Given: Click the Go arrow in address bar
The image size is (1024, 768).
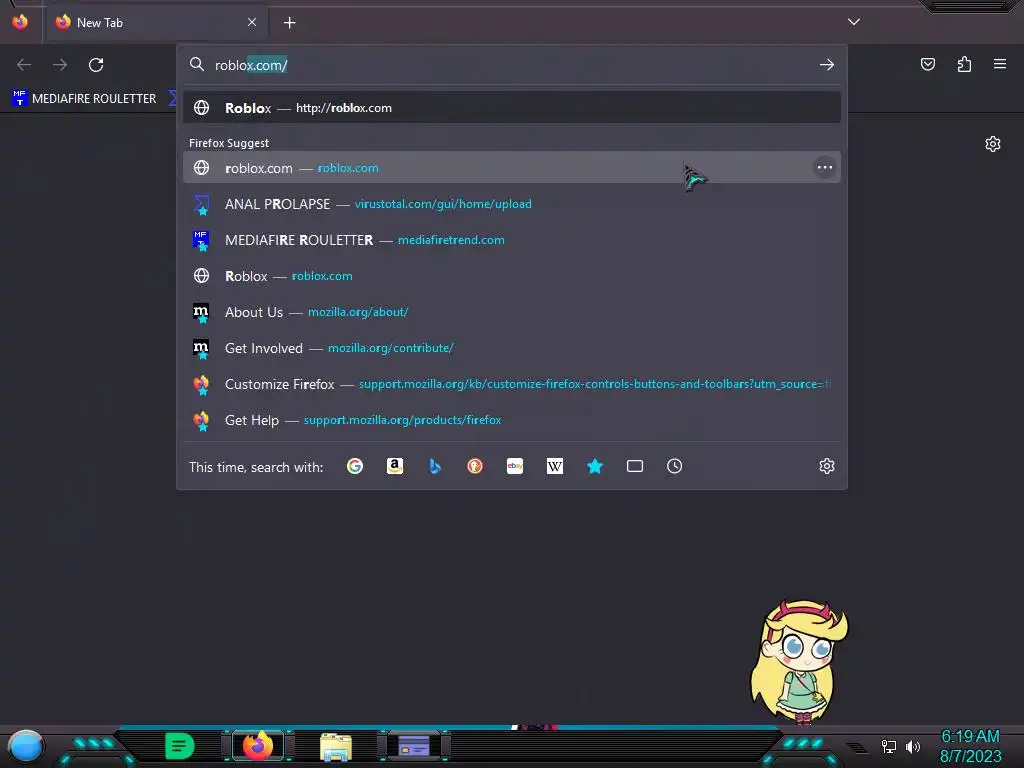Looking at the screenshot, I should coord(827,65).
